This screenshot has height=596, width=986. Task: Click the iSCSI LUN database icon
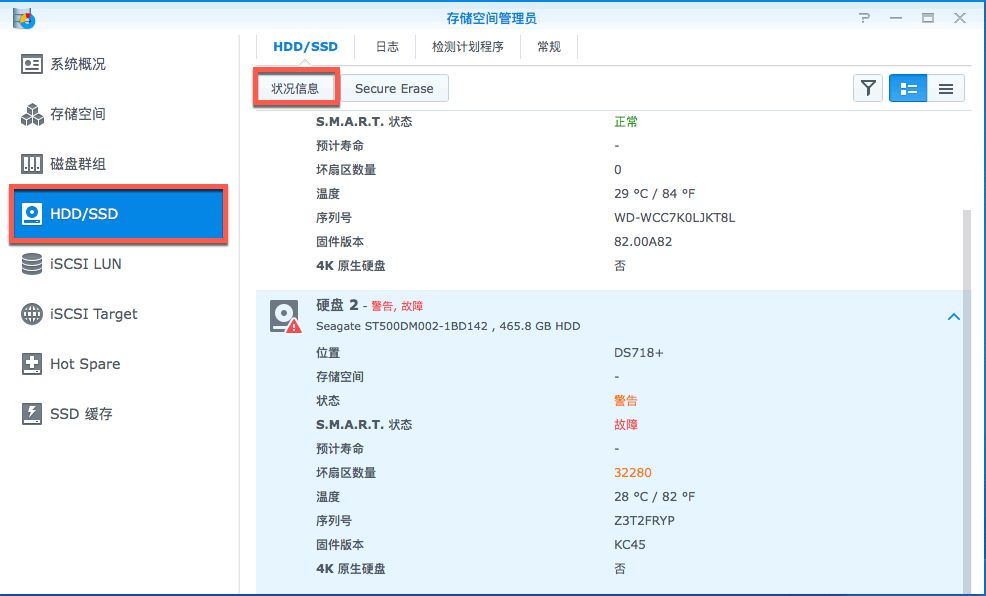pyautogui.click(x=31, y=264)
